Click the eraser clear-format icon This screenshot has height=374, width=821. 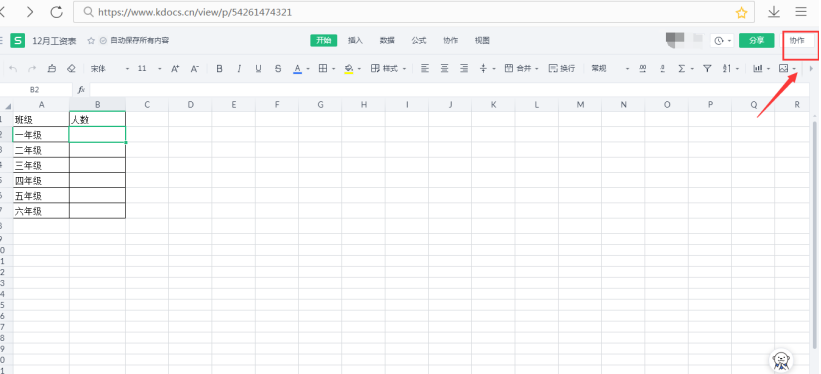(71, 68)
